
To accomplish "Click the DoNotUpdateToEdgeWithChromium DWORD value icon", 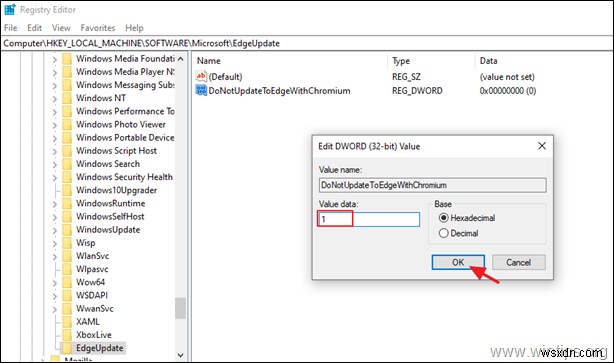I will [x=201, y=90].
